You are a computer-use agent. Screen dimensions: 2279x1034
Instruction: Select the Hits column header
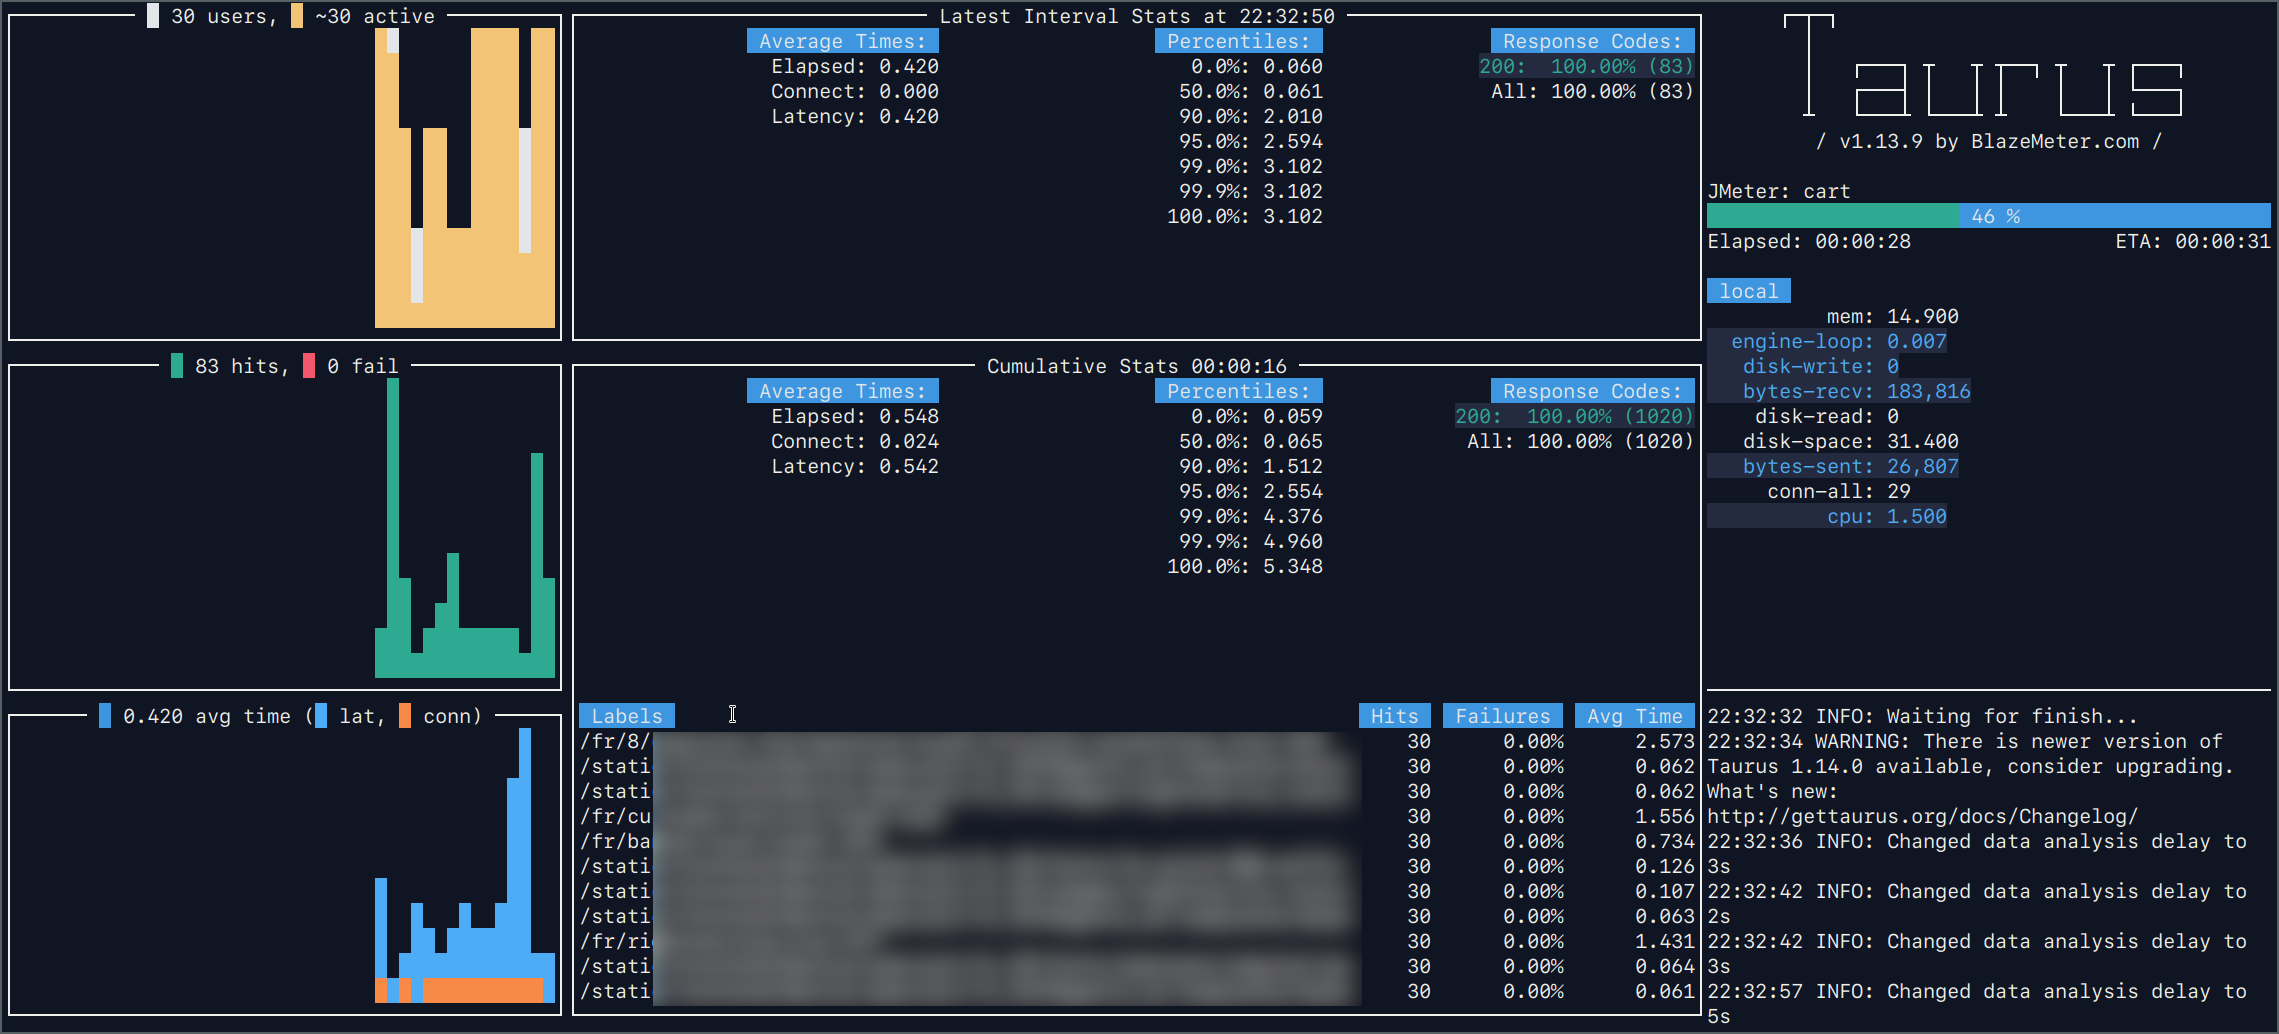tap(1395, 716)
